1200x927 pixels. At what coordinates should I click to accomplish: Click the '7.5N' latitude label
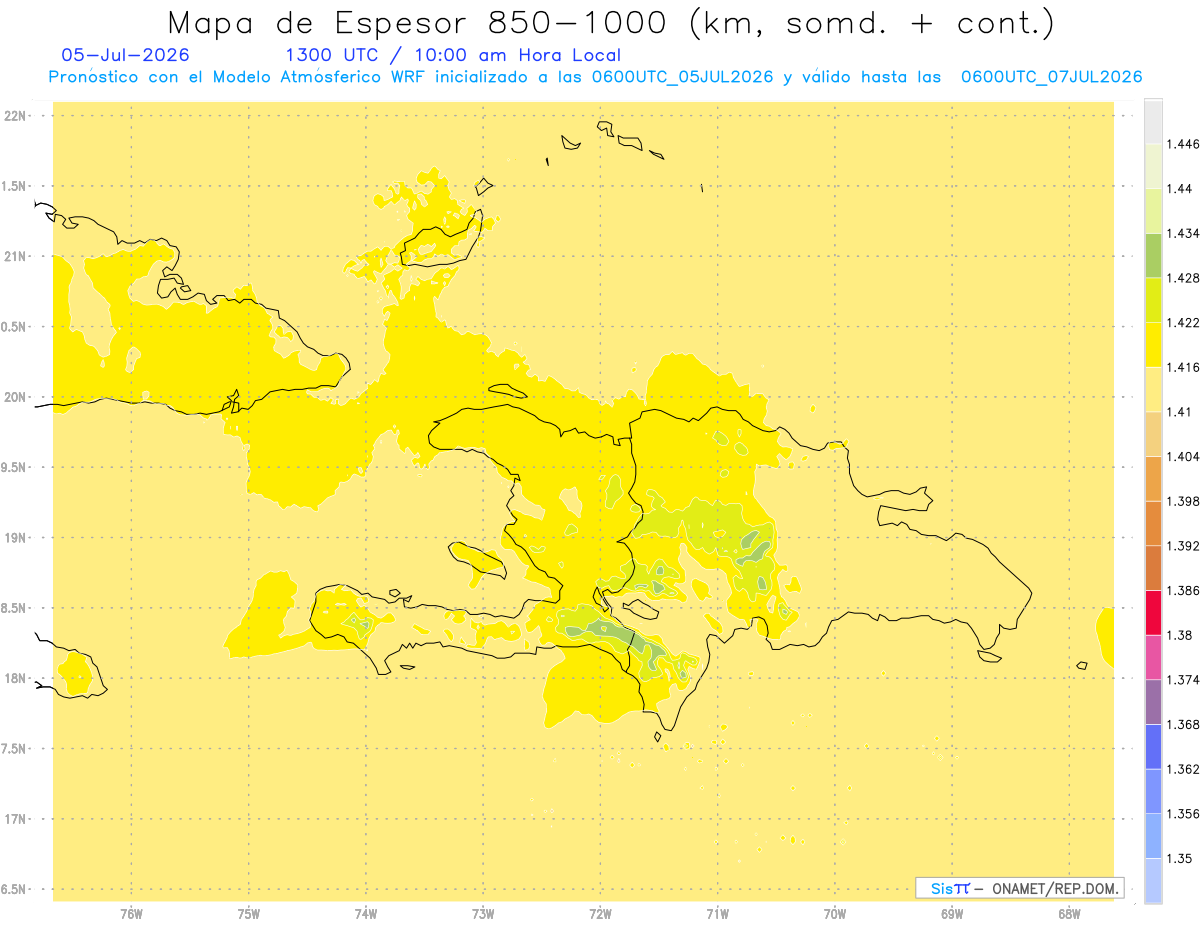14,749
